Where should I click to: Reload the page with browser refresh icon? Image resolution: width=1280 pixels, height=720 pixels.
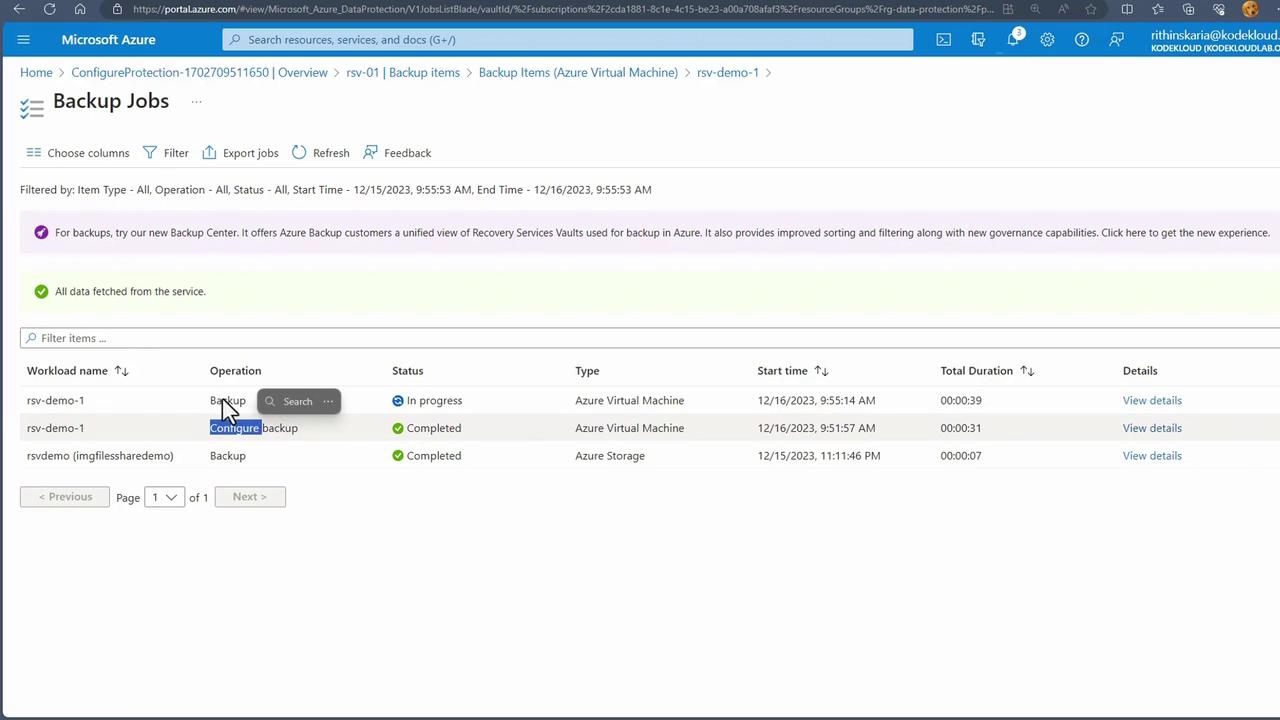50,9
